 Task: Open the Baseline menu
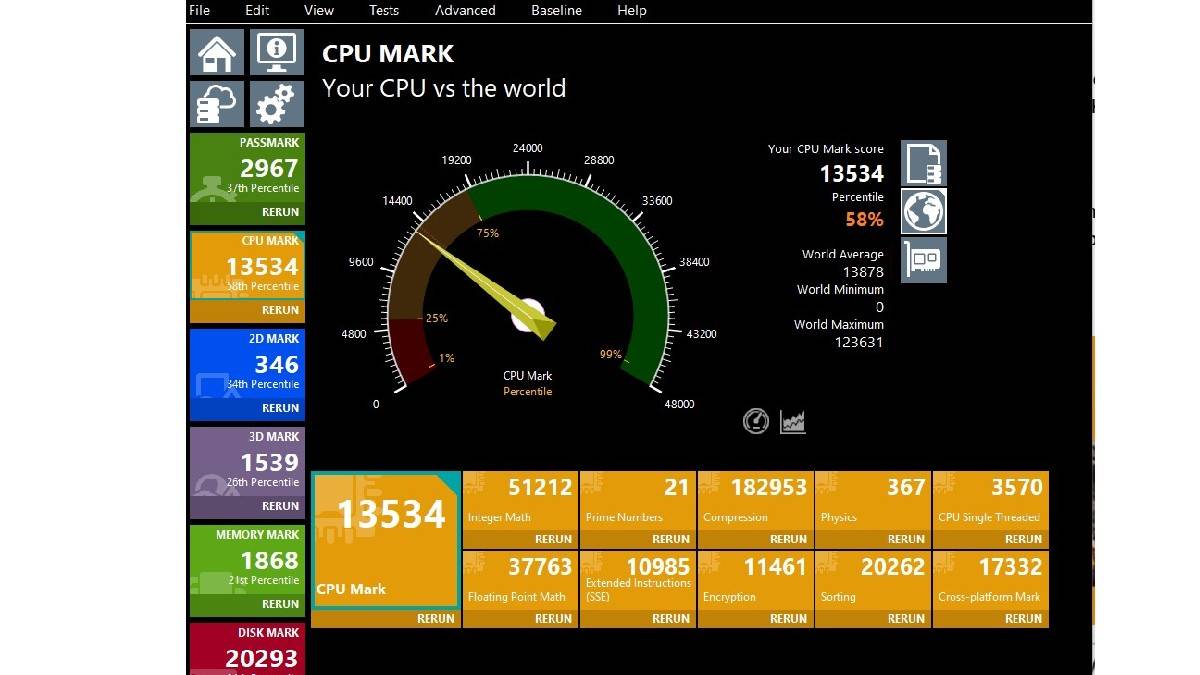pos(556,11)
